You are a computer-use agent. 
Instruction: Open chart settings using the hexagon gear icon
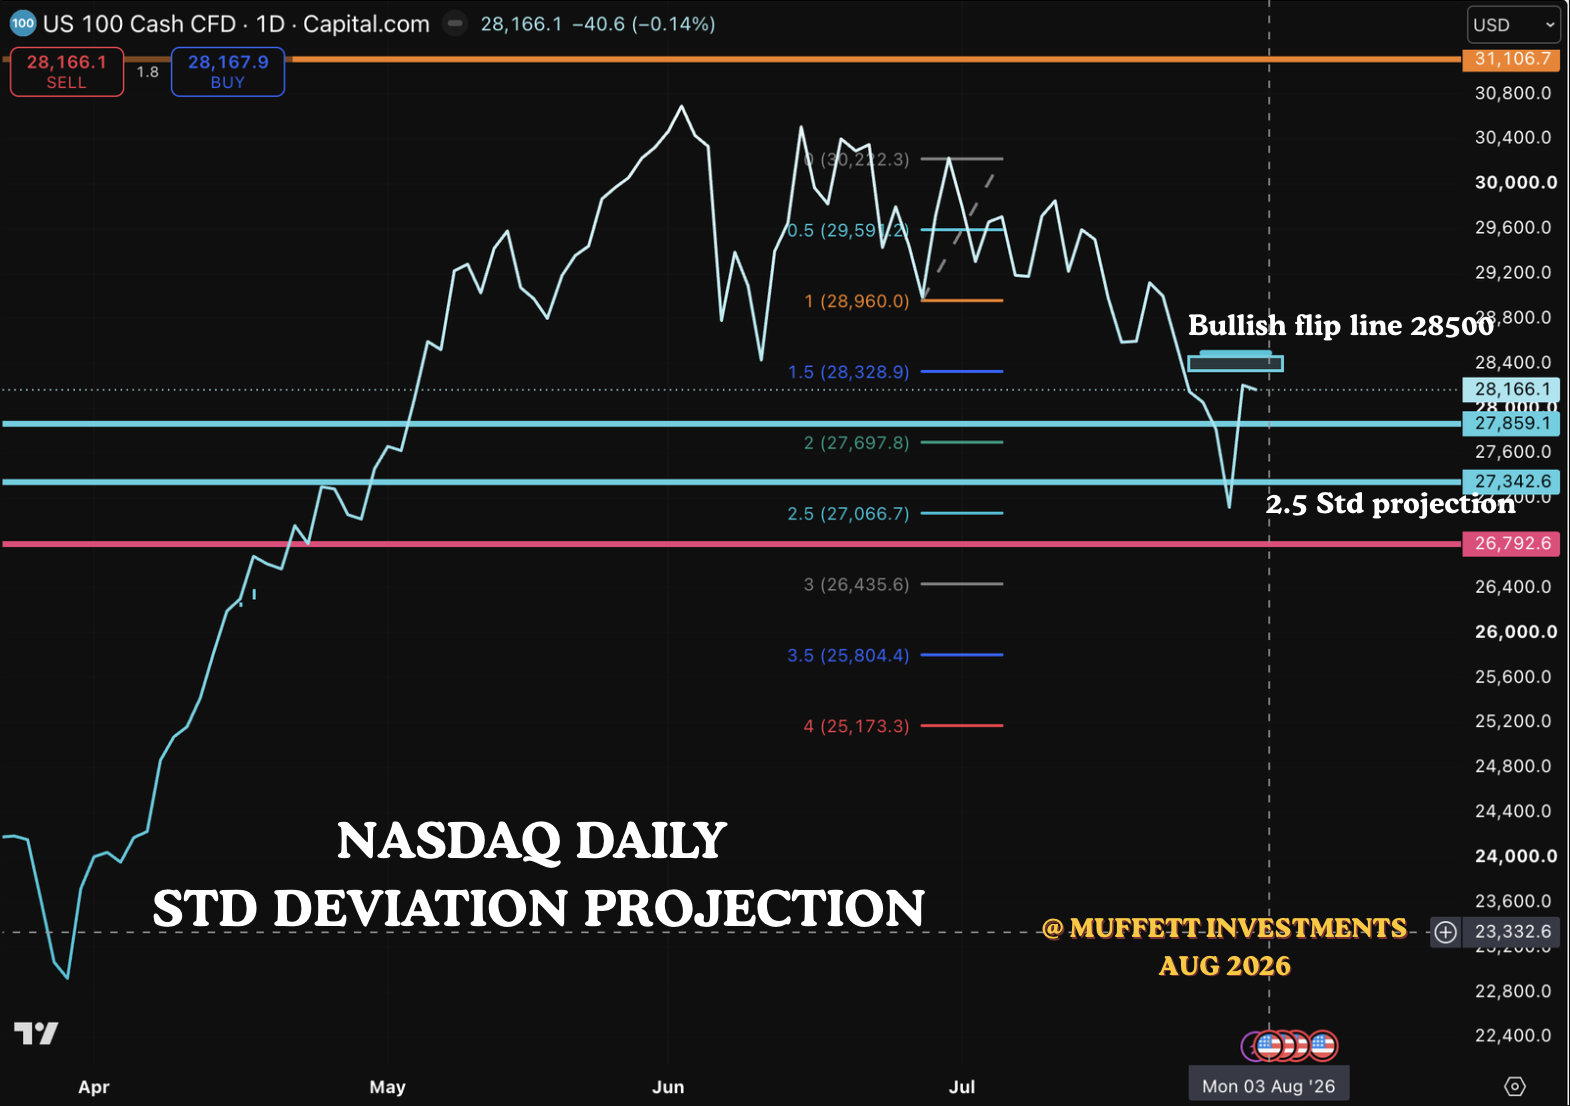(x=1515, y=1086)
